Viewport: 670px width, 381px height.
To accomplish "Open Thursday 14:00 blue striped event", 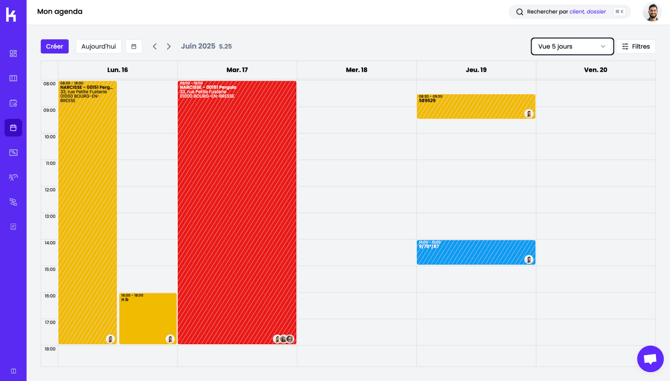I will point(476,252).
